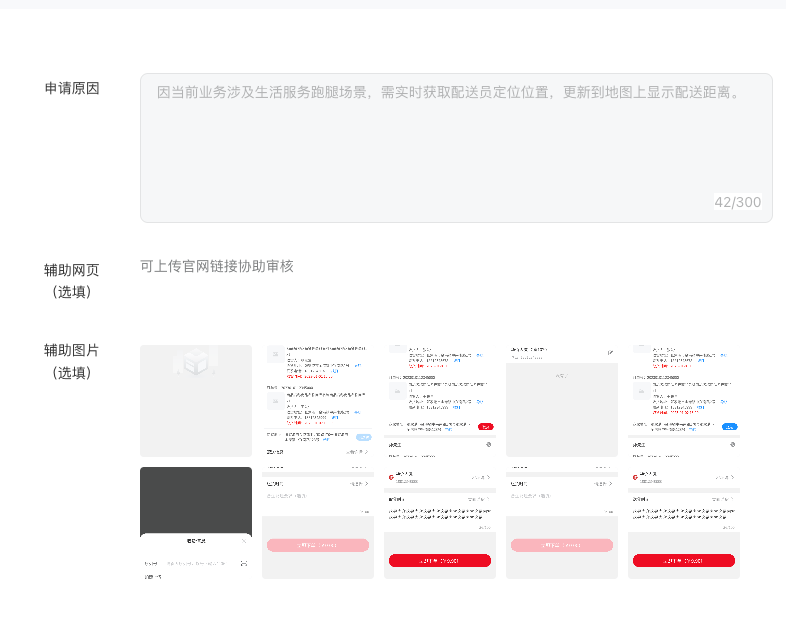Click the 申请原因 reason text area
The height and width of the screenshot is (620, 786).
click(456, 148)
